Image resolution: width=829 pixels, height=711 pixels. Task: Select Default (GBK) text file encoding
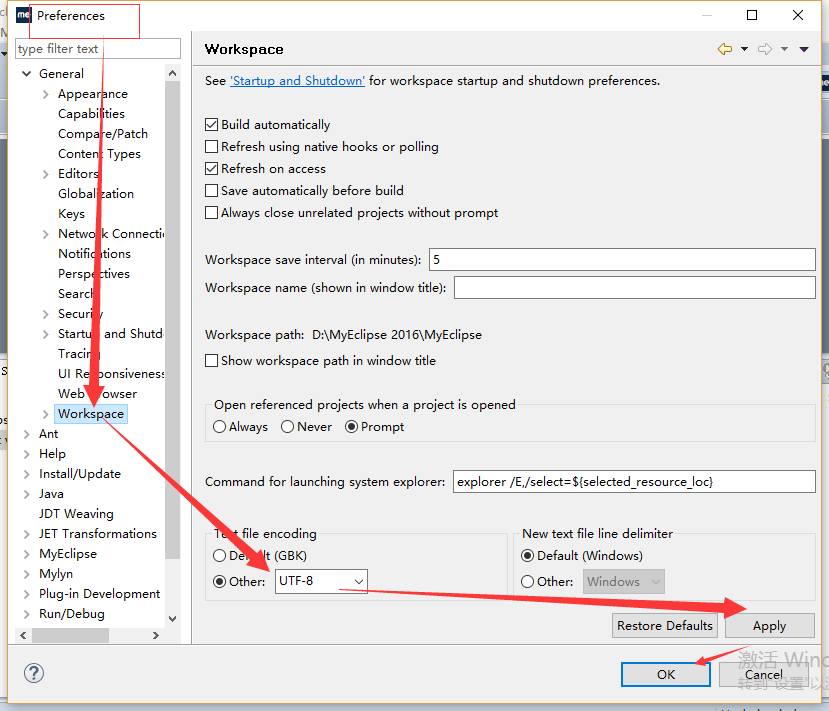pos(219,556)
